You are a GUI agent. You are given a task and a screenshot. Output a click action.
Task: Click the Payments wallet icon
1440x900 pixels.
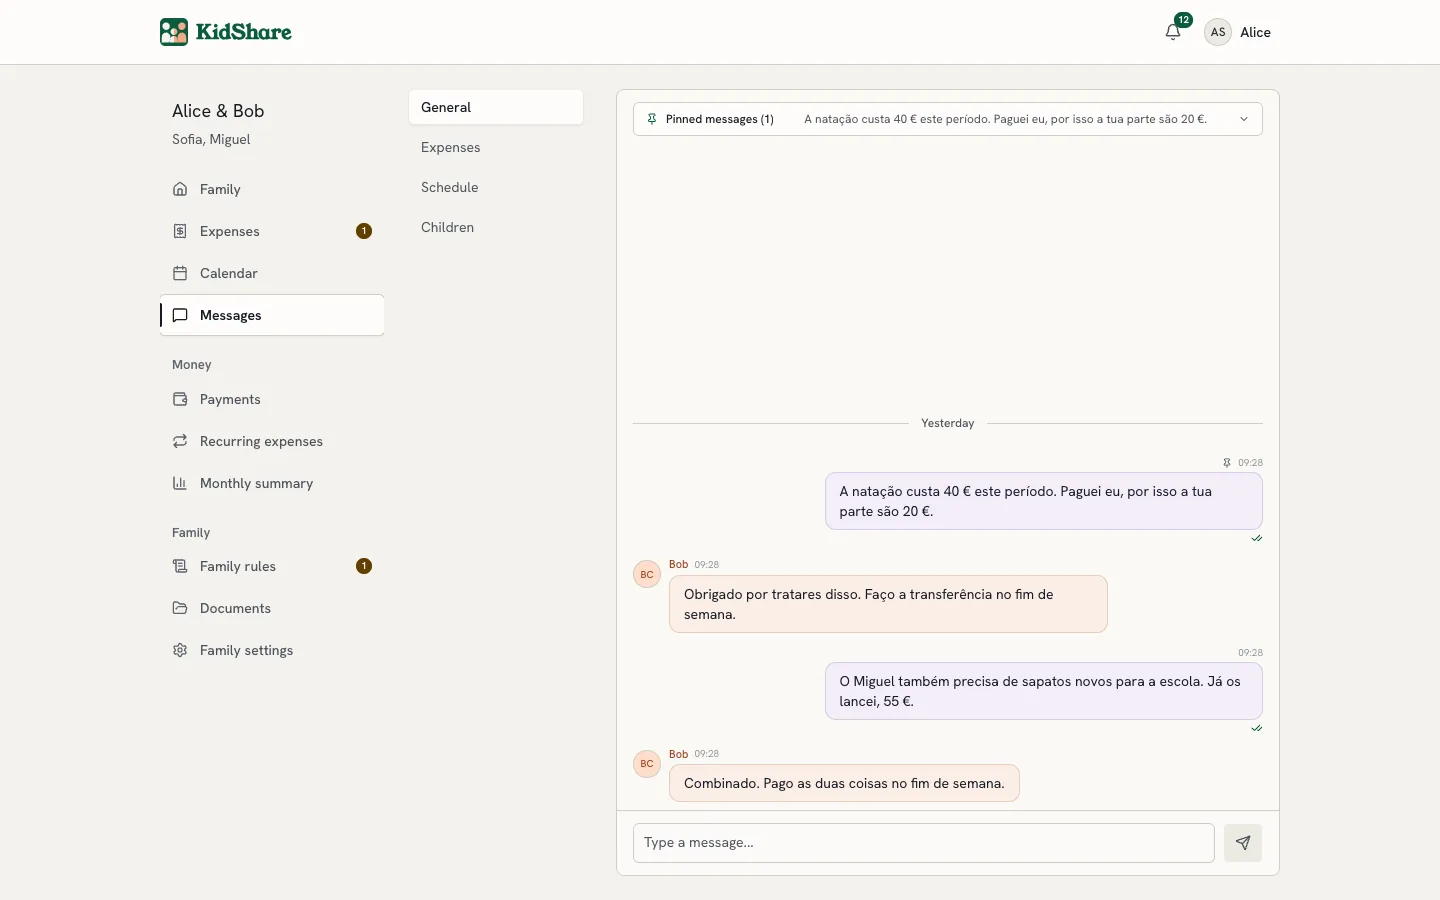click(x=180, y=399)
